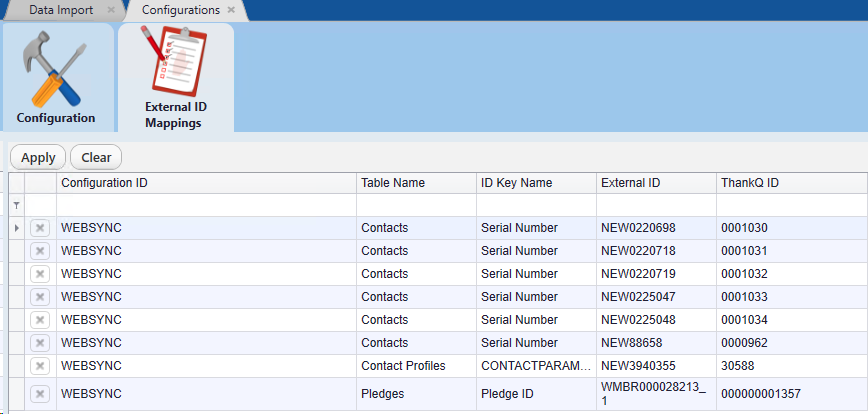Image resolution: width=868 pixels, height=414 pixels.
Task: Select External ID cell NEW3940355
Action: click(x=657, y=366)
